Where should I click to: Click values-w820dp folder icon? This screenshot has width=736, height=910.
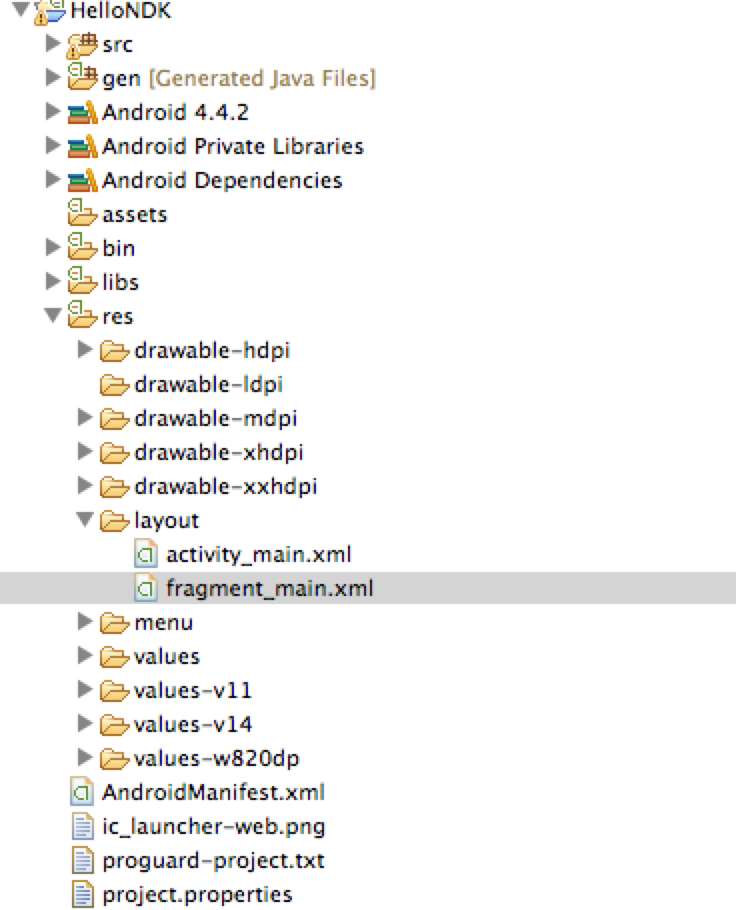point(114,759)
